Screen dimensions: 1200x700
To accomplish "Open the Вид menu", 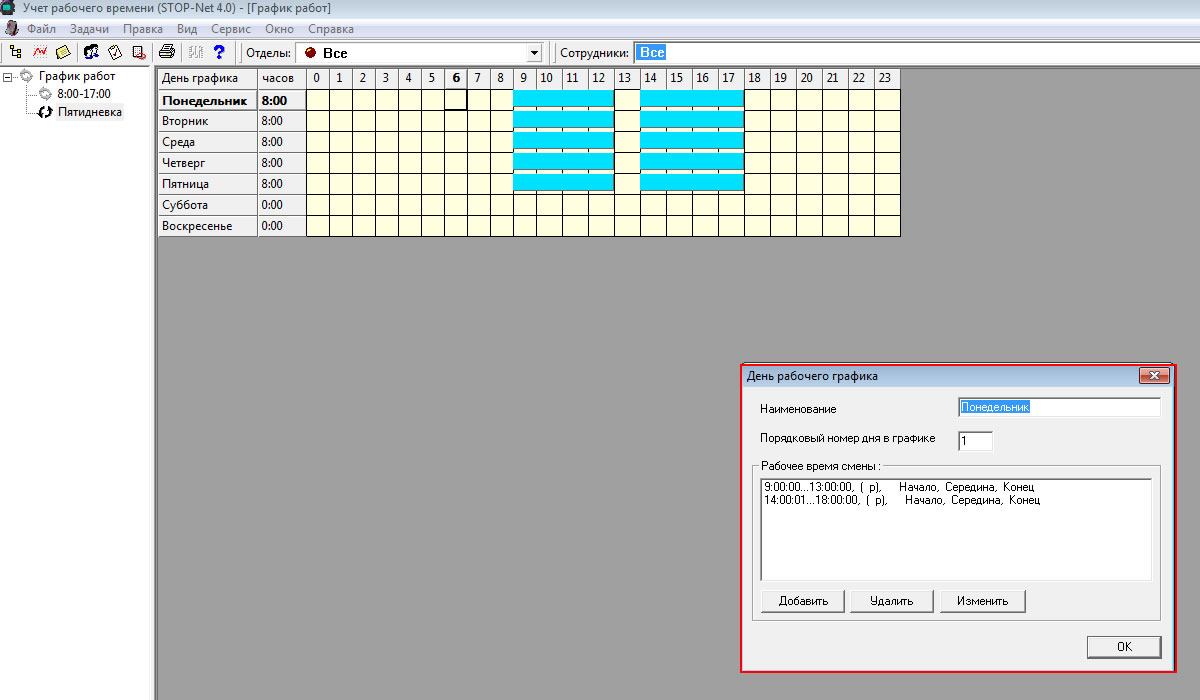I will (x=186, y=29).
